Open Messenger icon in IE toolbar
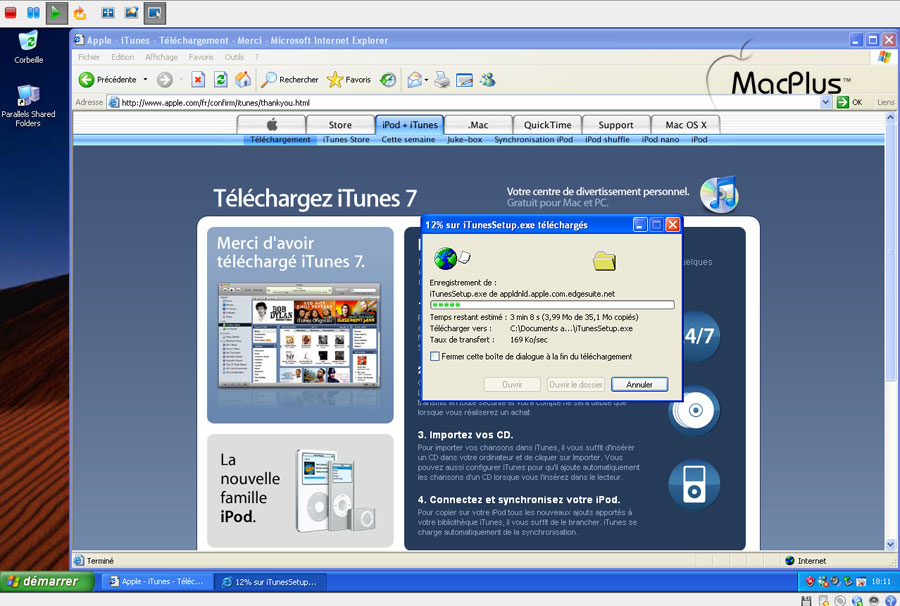Image resolution: width=900 pixels, height=606 pixels. tap(488, 80)
